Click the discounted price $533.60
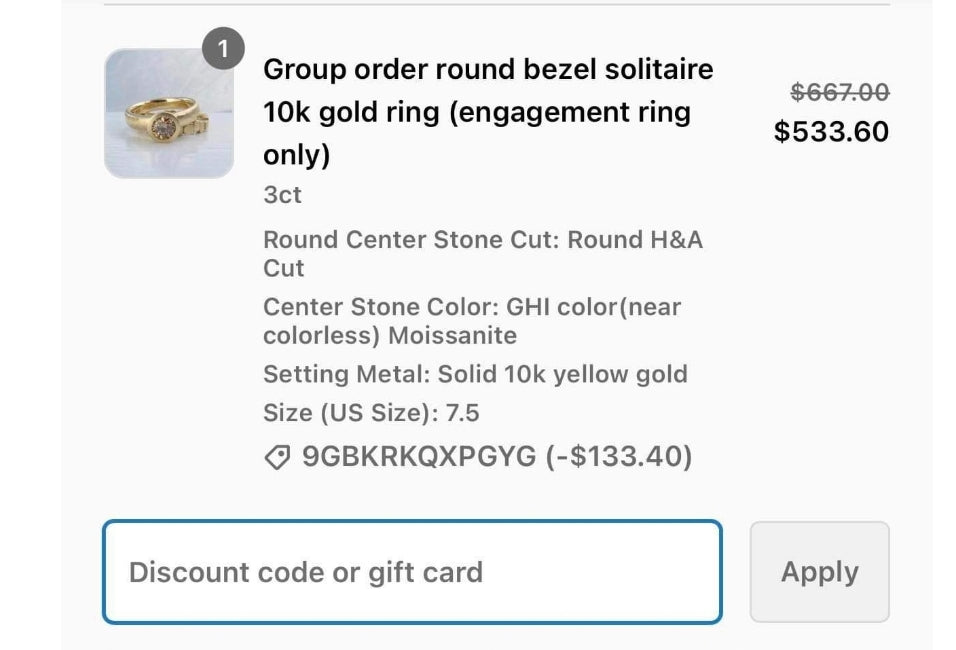This screenshot has width=956, height=650. point(830,131)
